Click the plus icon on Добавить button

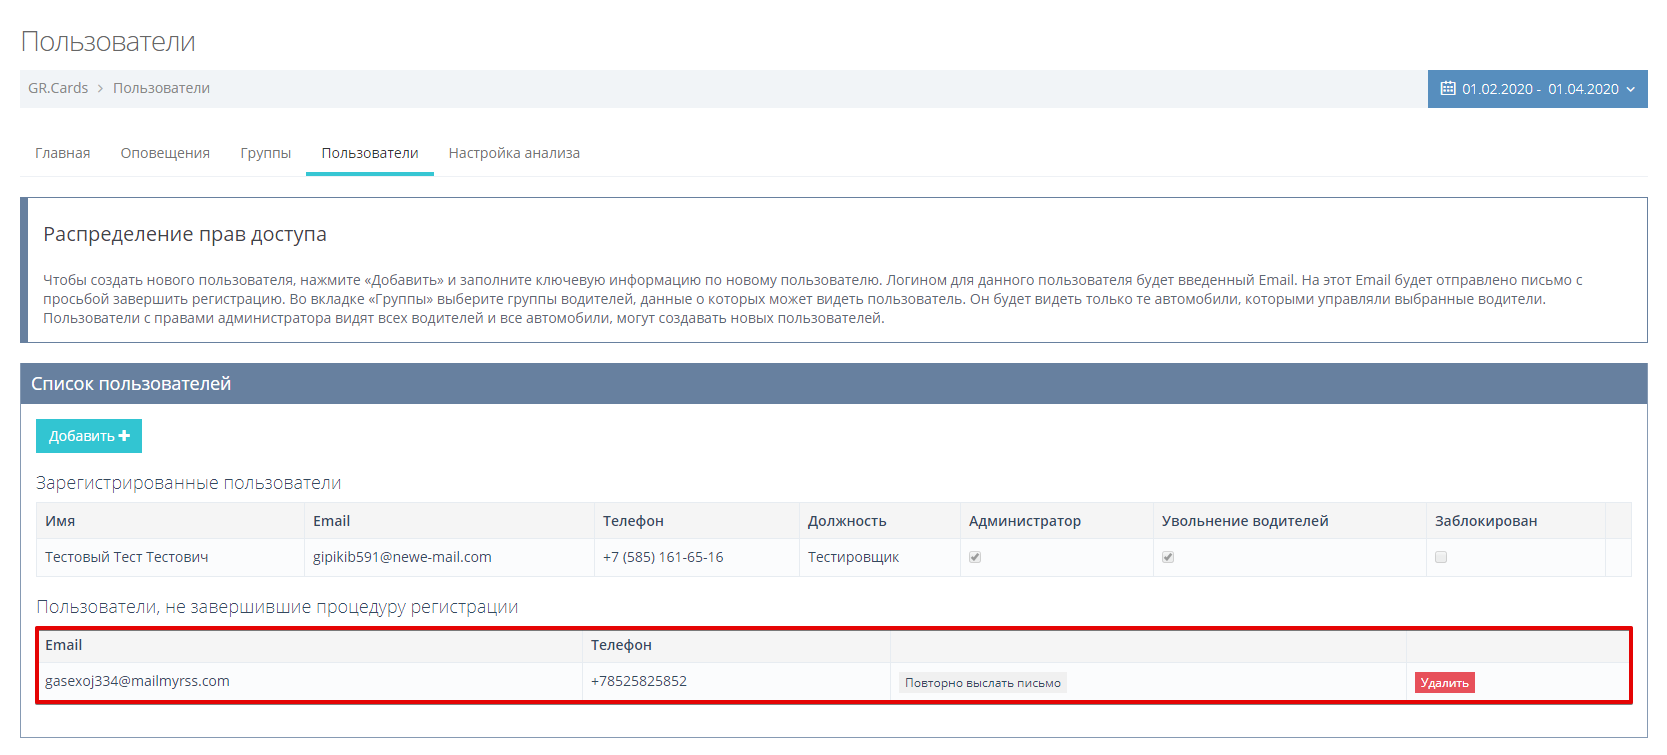coord(124,436)
